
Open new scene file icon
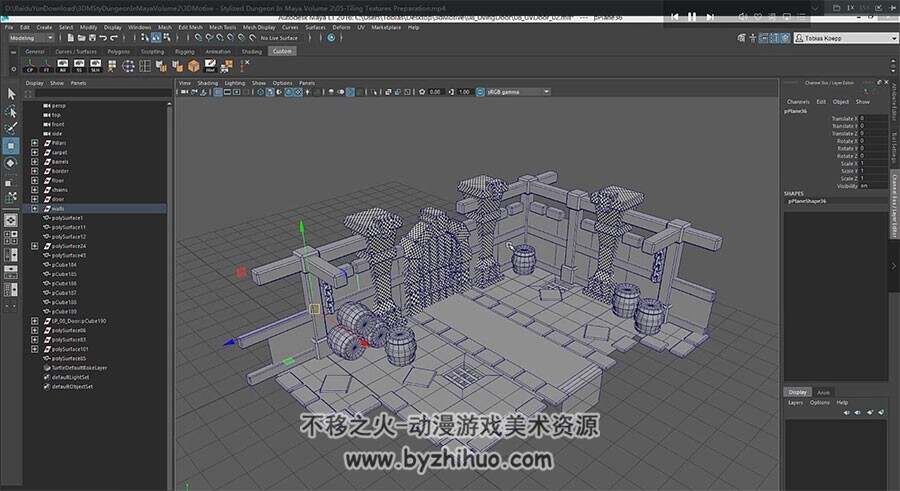[x=70, y=38]
